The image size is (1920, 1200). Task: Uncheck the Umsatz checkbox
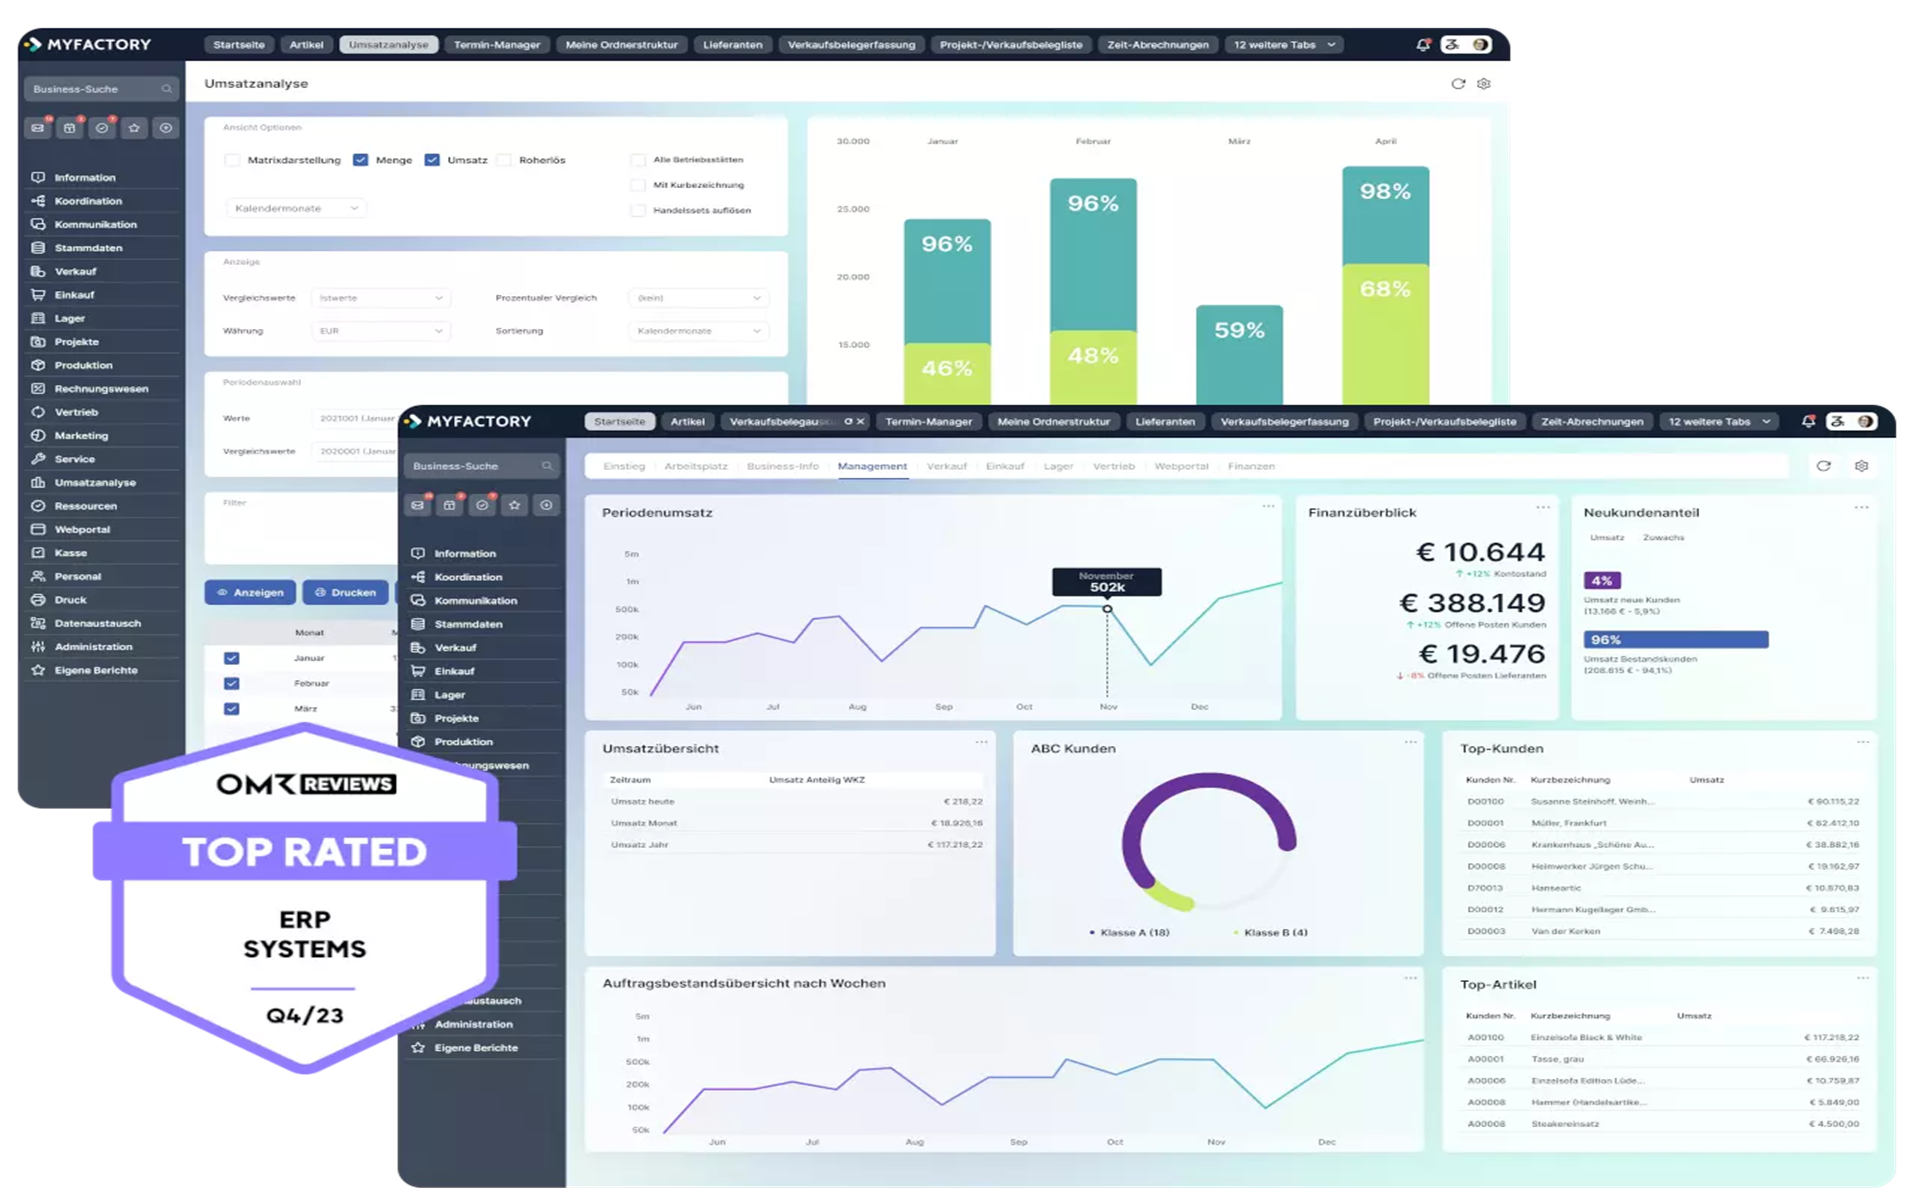[x=432, y=160]
